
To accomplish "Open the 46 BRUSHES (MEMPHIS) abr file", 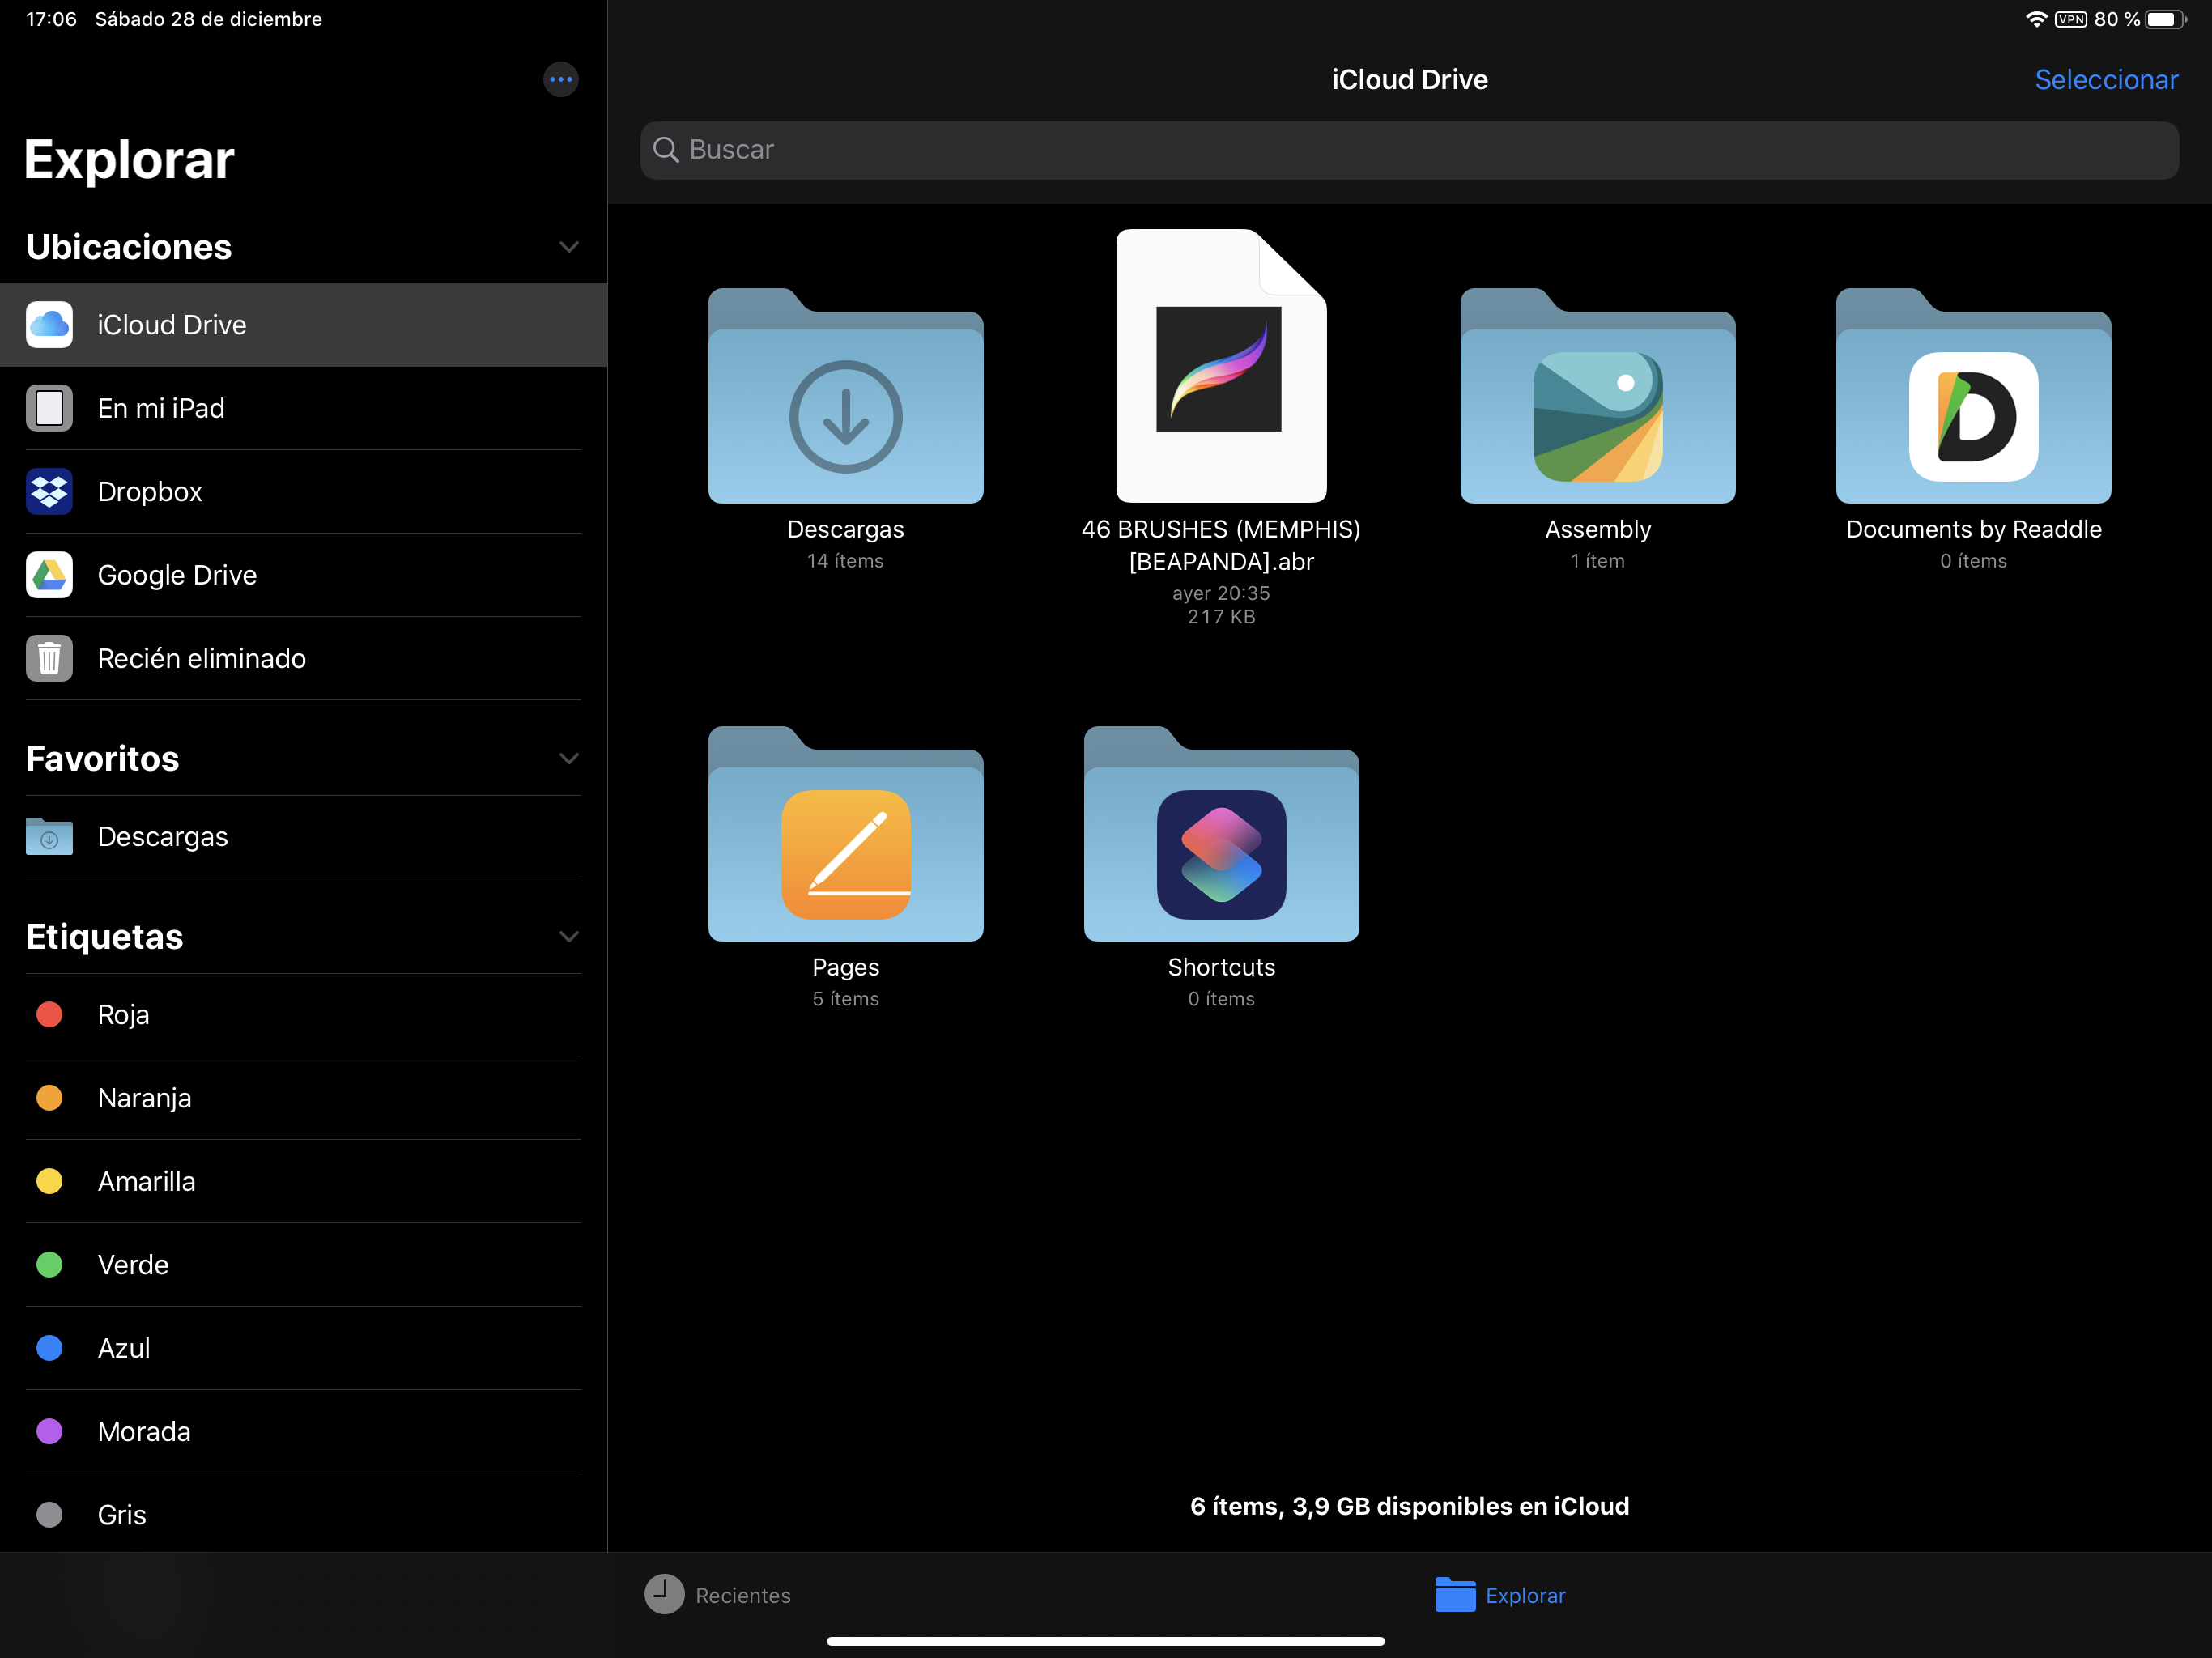I will (1221, 366).
